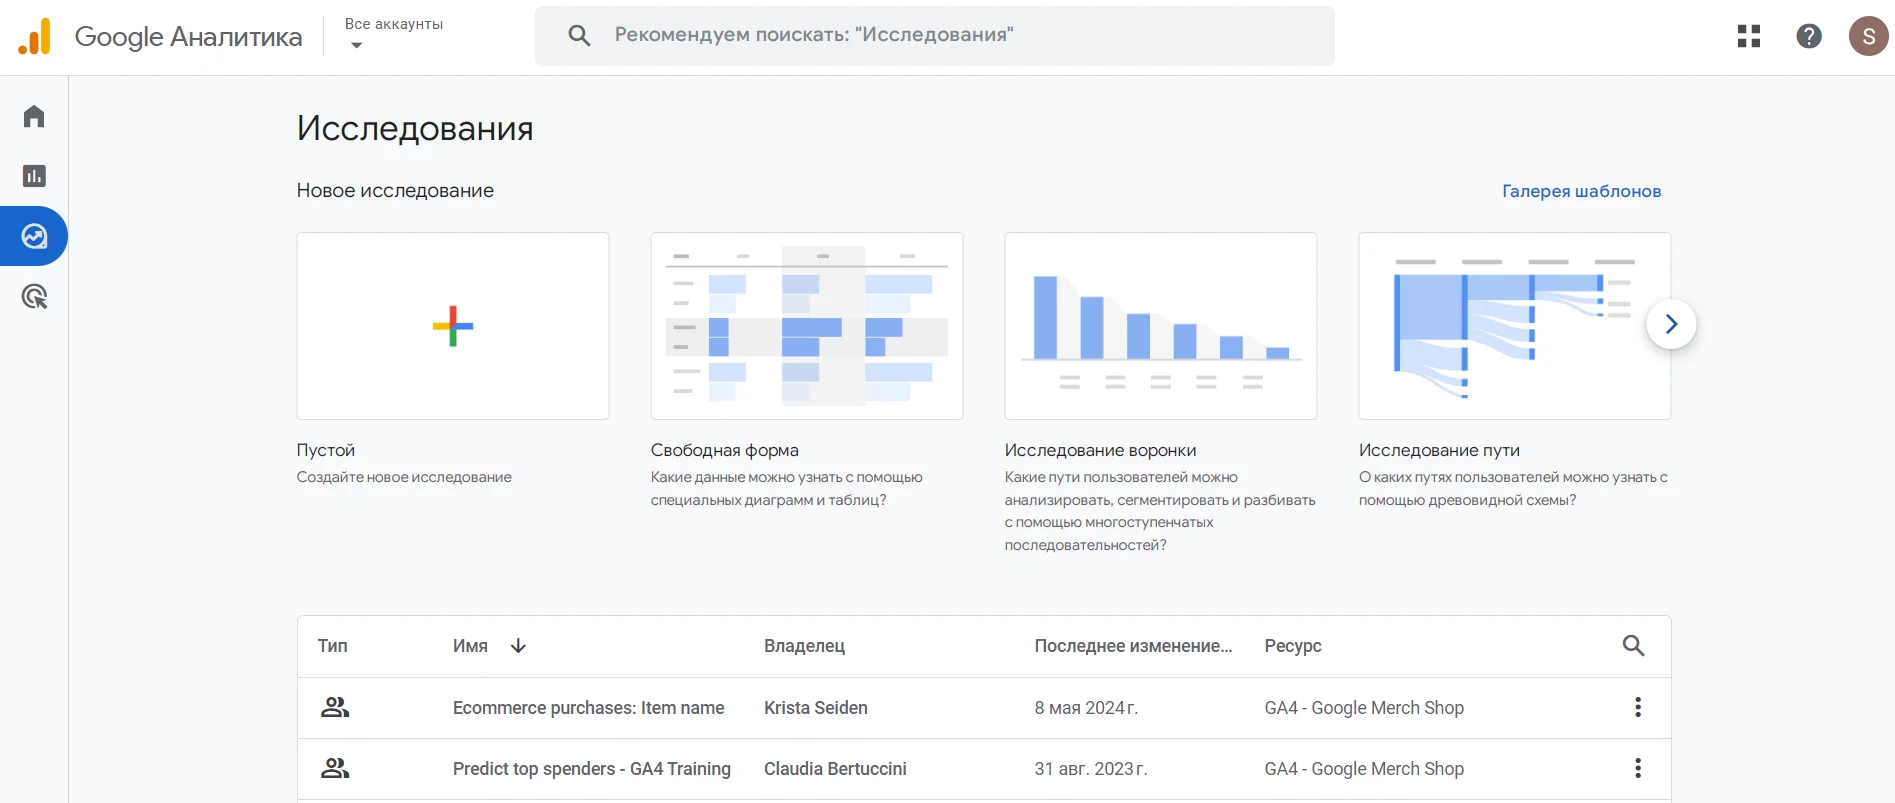
Task: Click the date "8 мая 2024 г."
Action: click(1086, 708)
